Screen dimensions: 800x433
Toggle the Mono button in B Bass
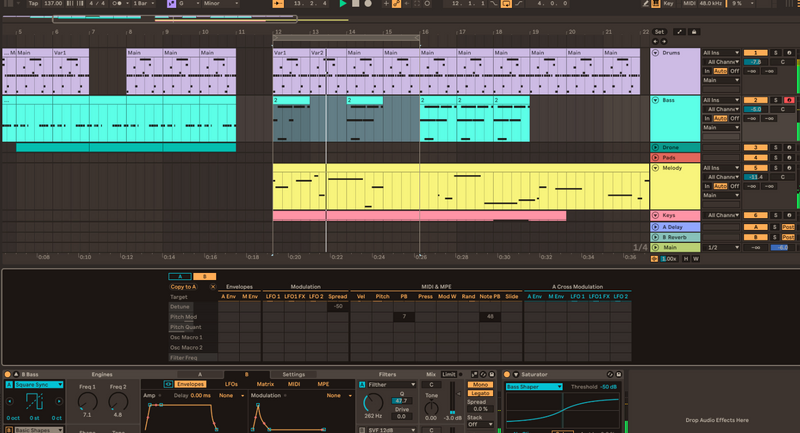click(480, 385)
